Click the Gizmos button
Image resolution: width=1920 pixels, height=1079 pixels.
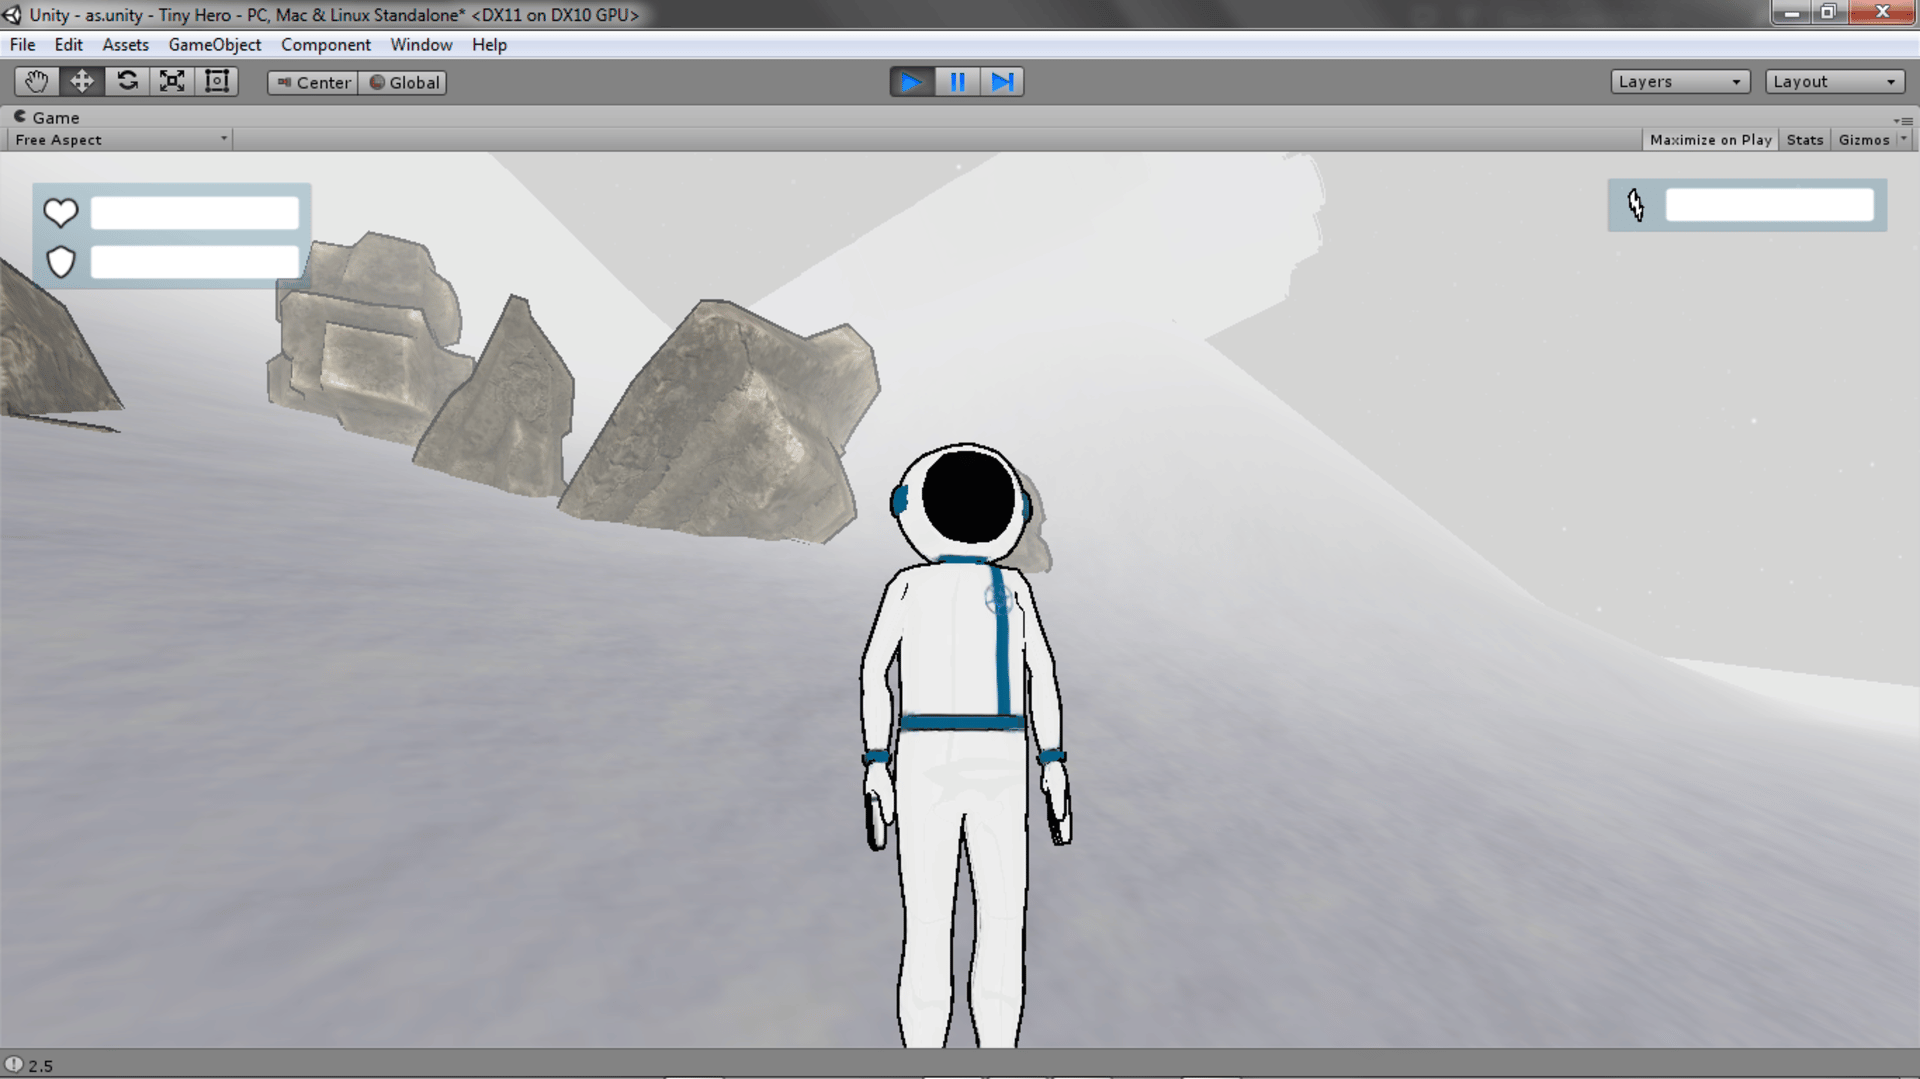pyautogui.click(x=1863, y=140)
